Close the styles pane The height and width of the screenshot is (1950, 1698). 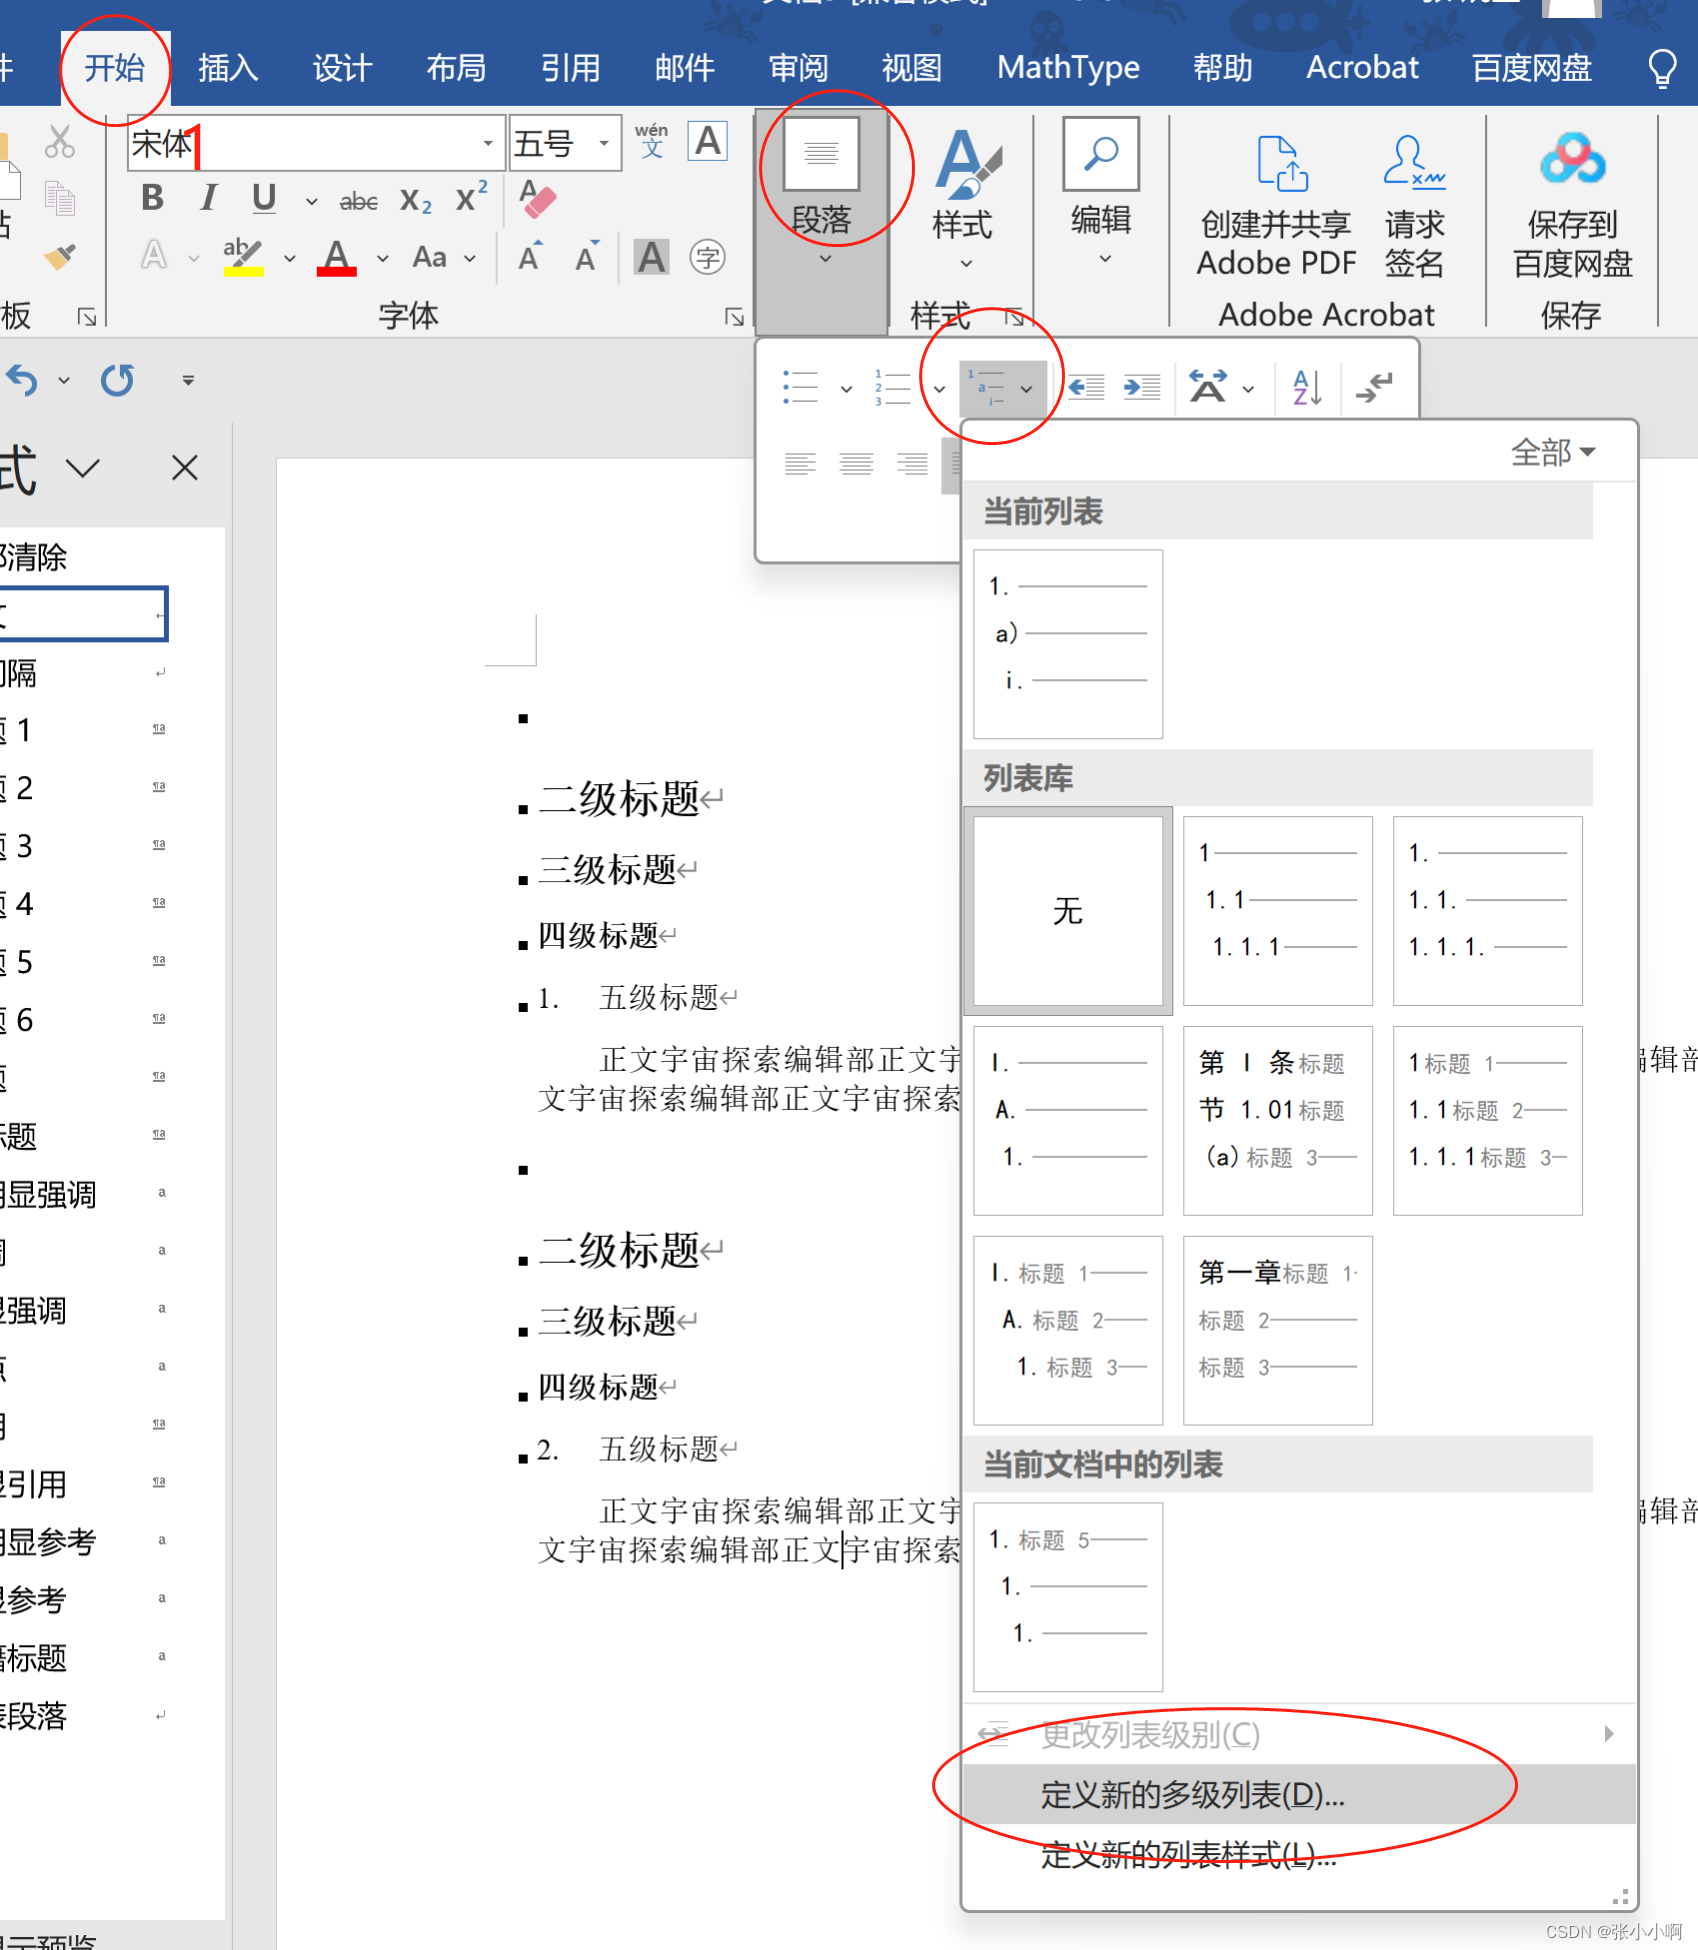click(184, 467)
